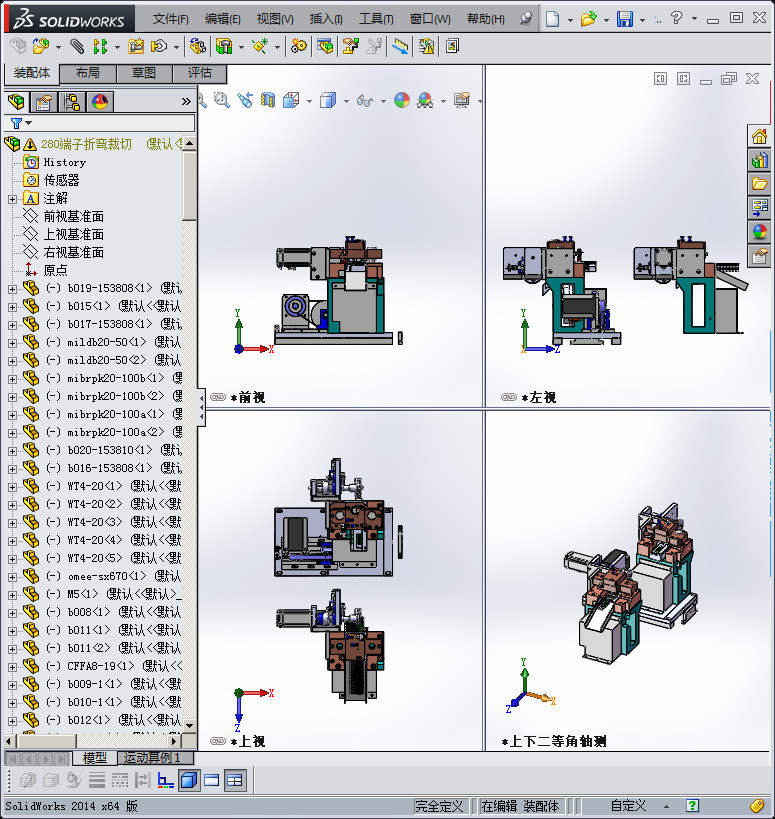Click the Linear Component Pattern icon
Viewport: 775px width, 819px height.
click(x=99, y=46)
